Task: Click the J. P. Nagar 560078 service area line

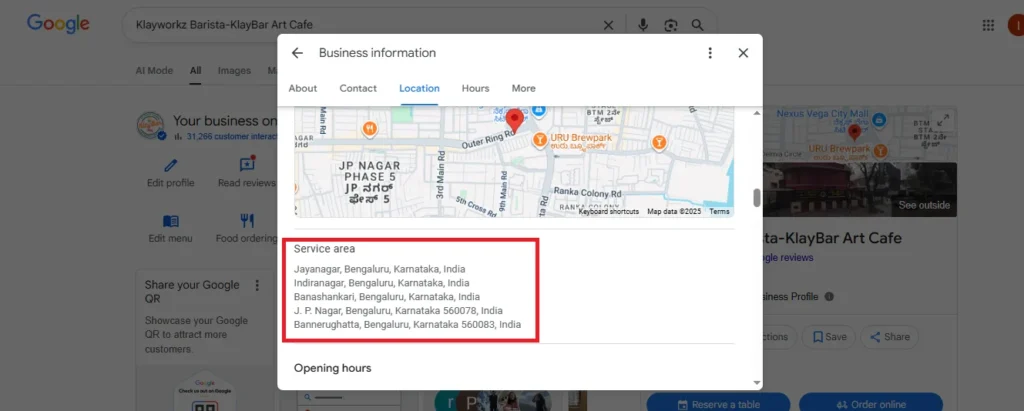Action: pyautogui.click(x=398, y=310)
